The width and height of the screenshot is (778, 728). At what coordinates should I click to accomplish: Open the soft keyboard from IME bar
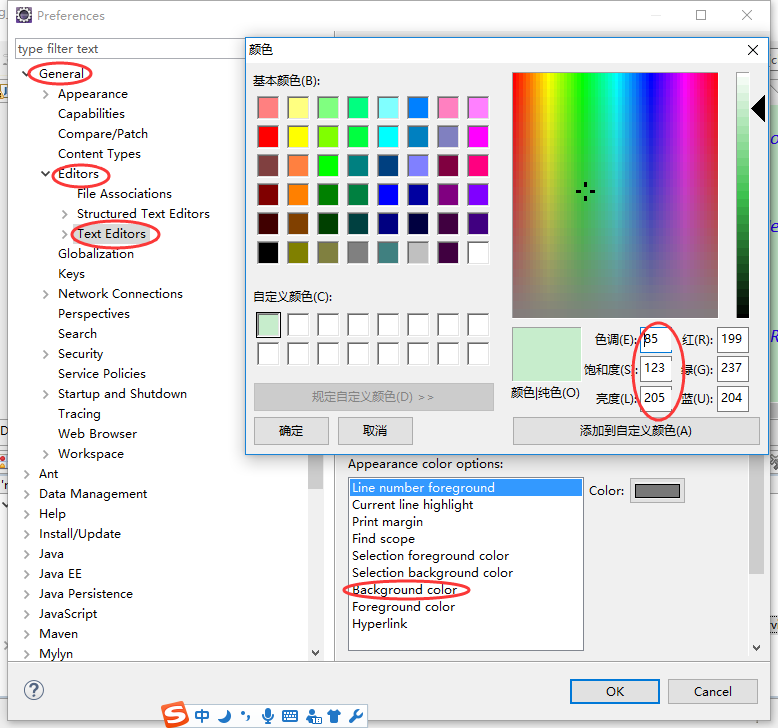[x=290, y=716]
